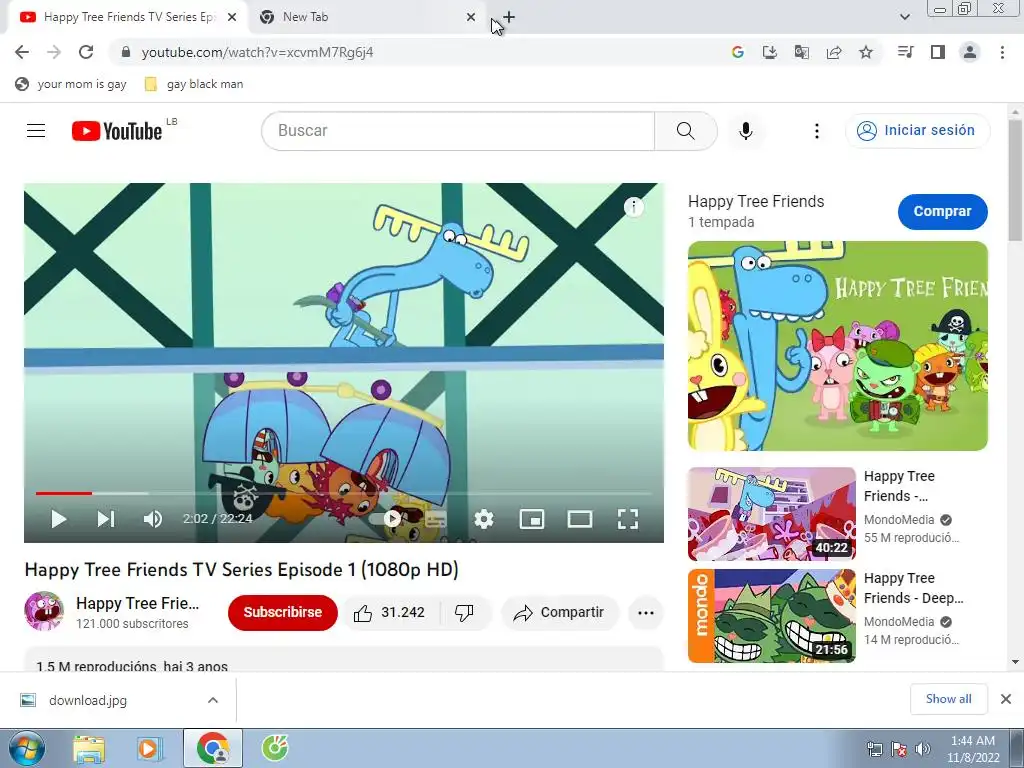Dislike the video with thumbs-down
The image size is (1024, 768).
click(x=464, y=613)
